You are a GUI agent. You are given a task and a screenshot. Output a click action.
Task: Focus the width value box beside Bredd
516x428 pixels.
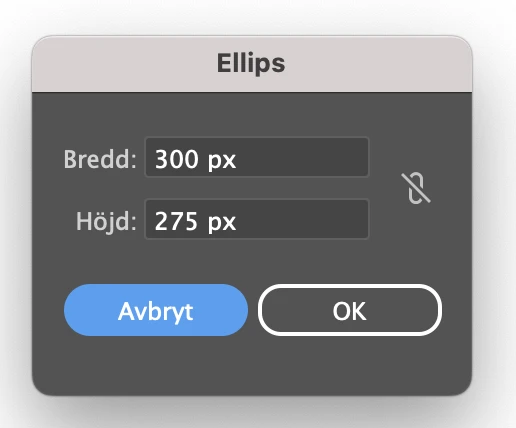point(257,157)
